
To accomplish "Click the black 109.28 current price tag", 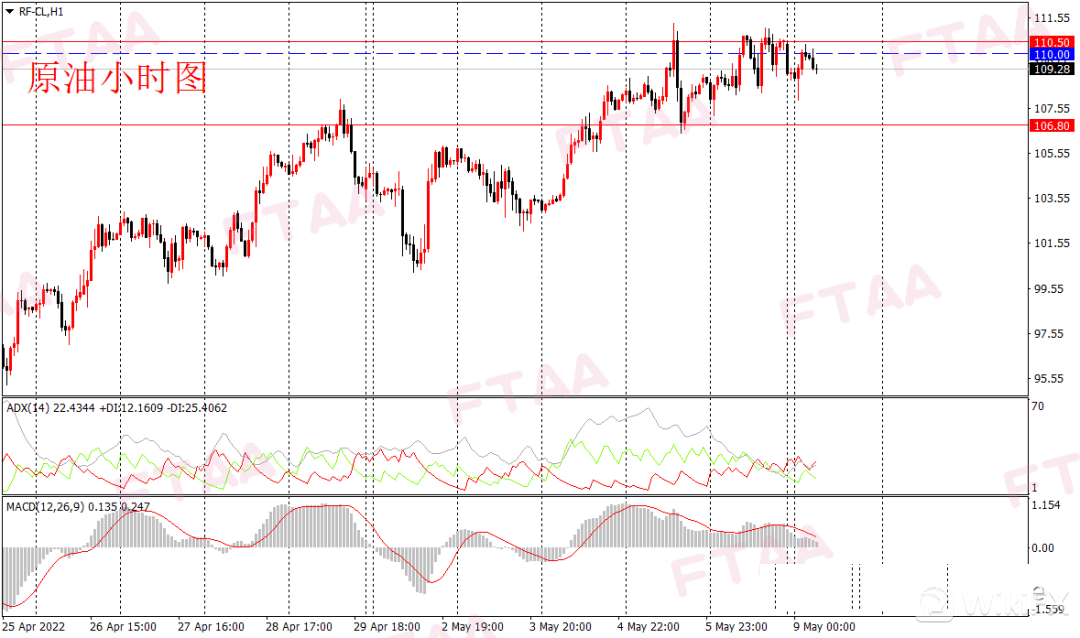I will [1052, 69].
